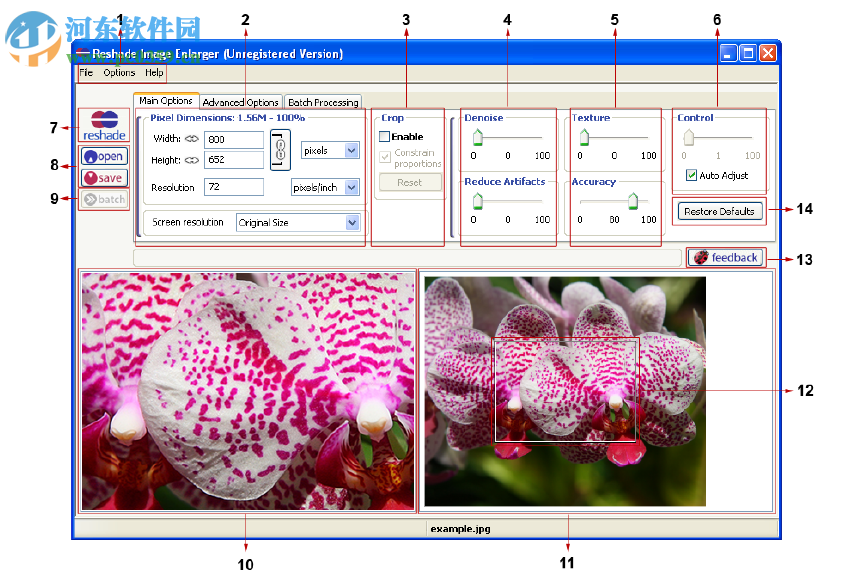Click the Pixel Dimensions 1.56M label
This screenshot has height=584, width=853.
227,117
